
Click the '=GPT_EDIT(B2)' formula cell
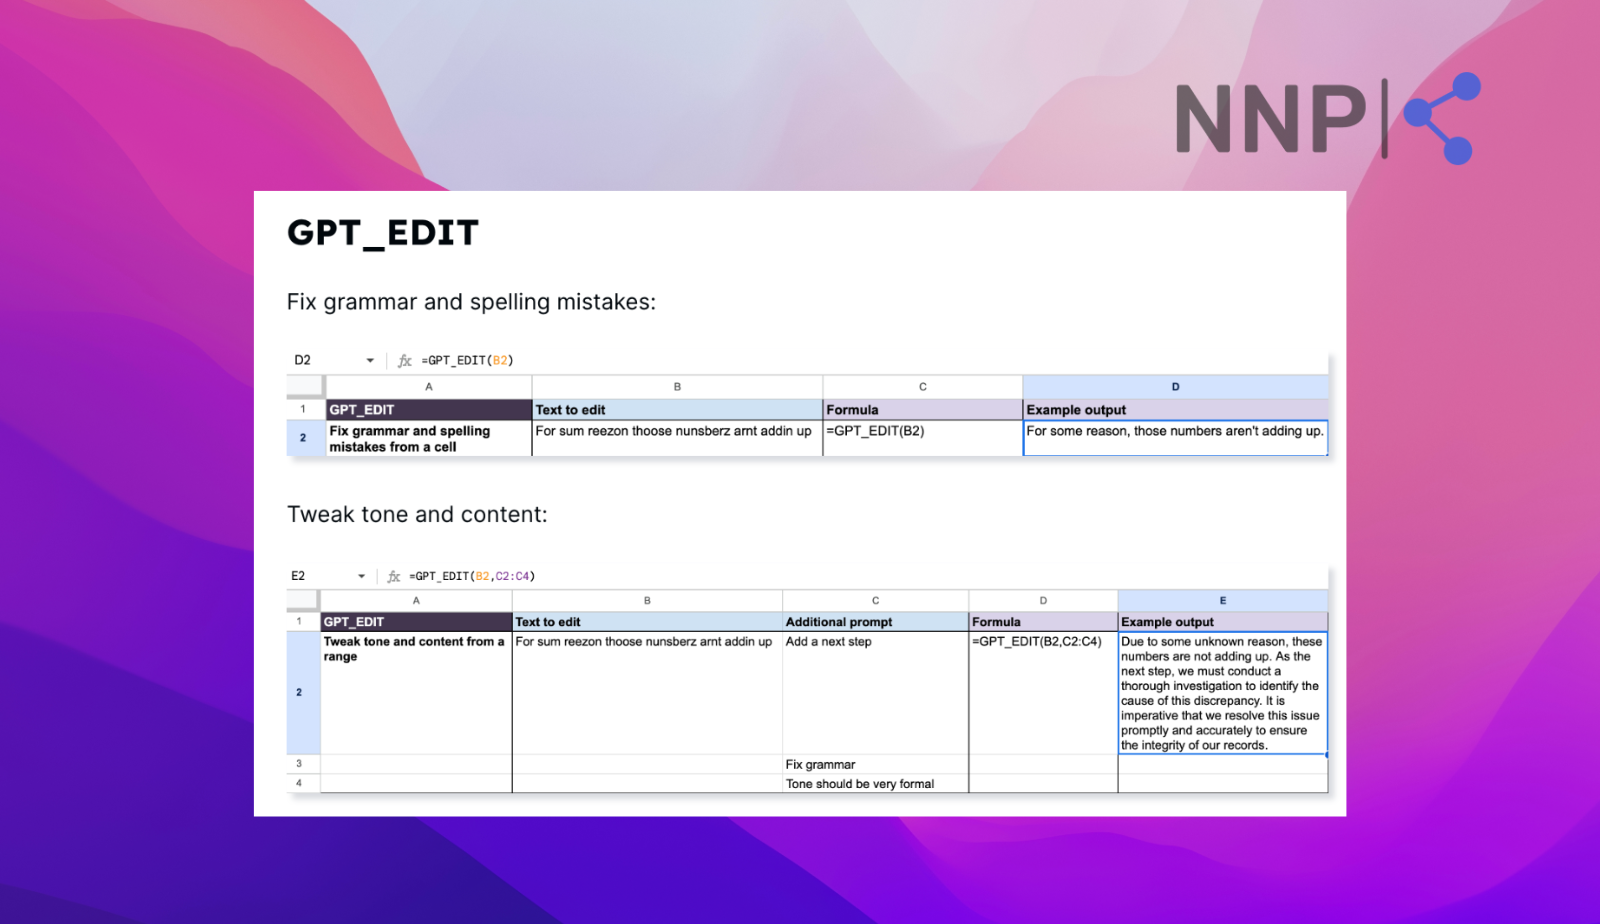pos(923,438)
